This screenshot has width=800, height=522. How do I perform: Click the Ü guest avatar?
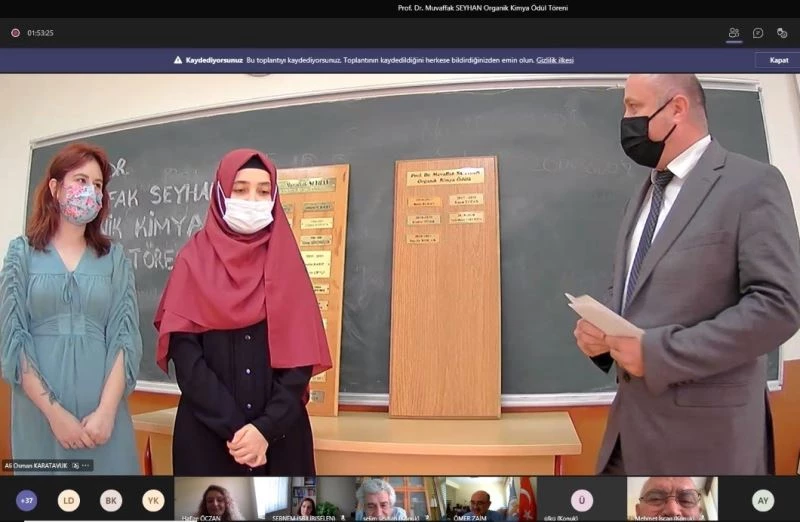click(581, 500)
